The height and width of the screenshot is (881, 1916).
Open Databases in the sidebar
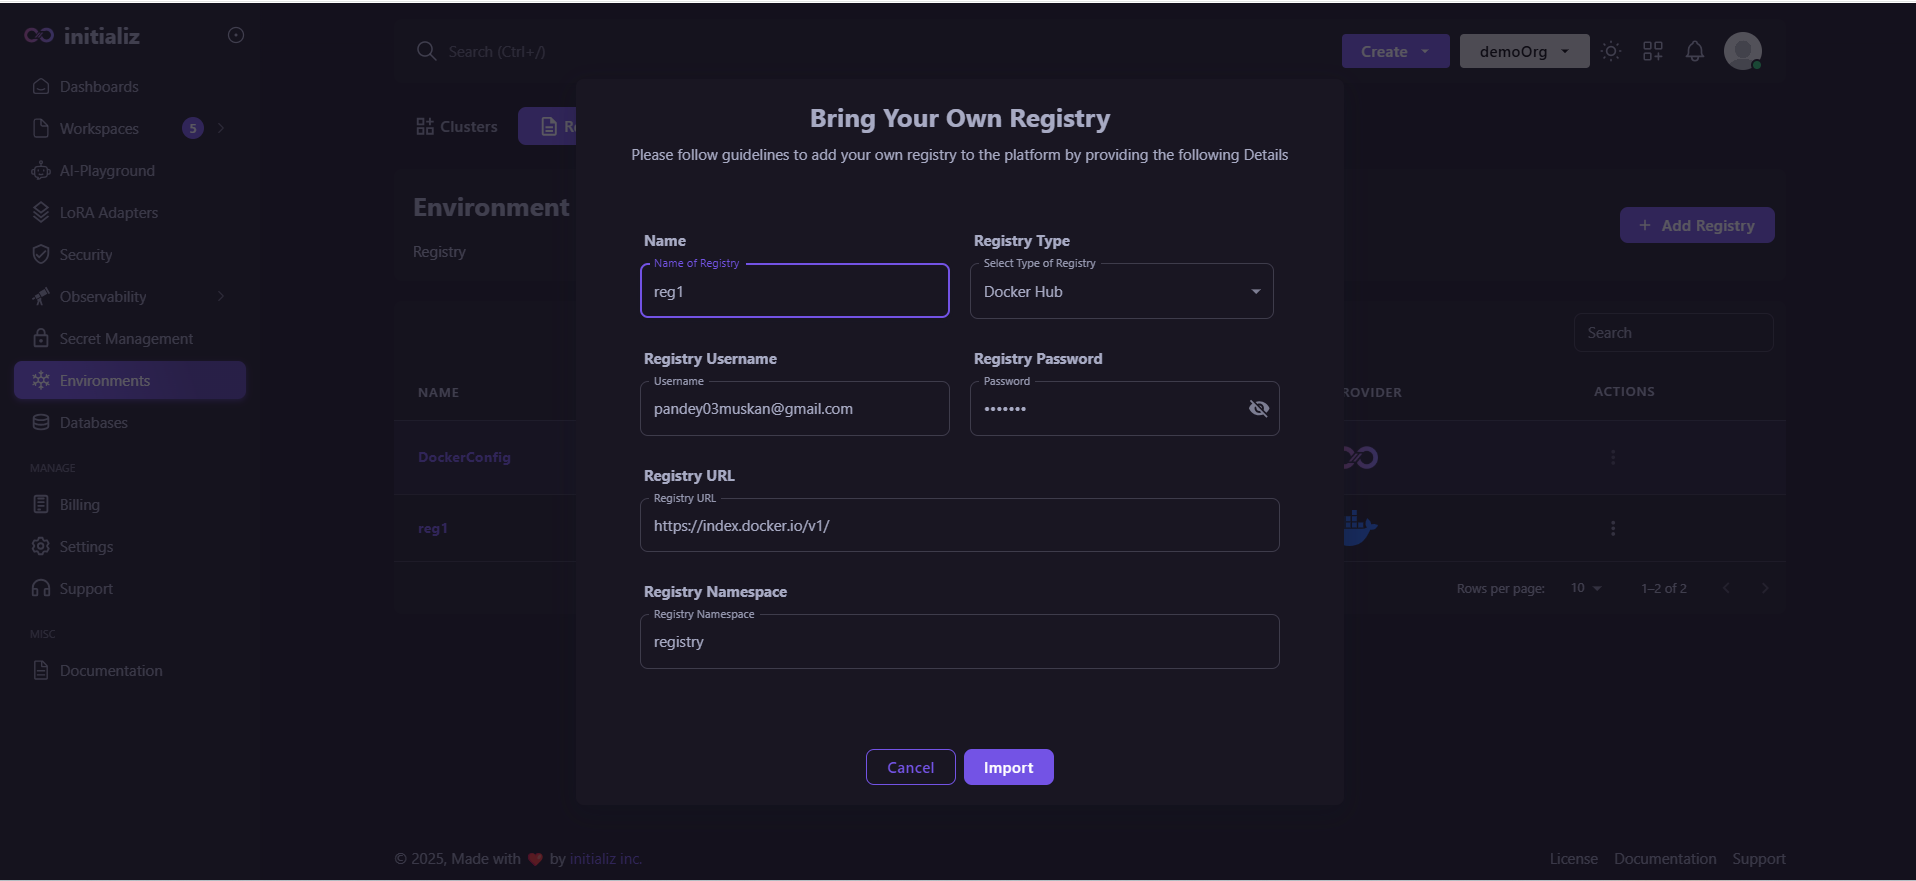(x=130, y=423)
